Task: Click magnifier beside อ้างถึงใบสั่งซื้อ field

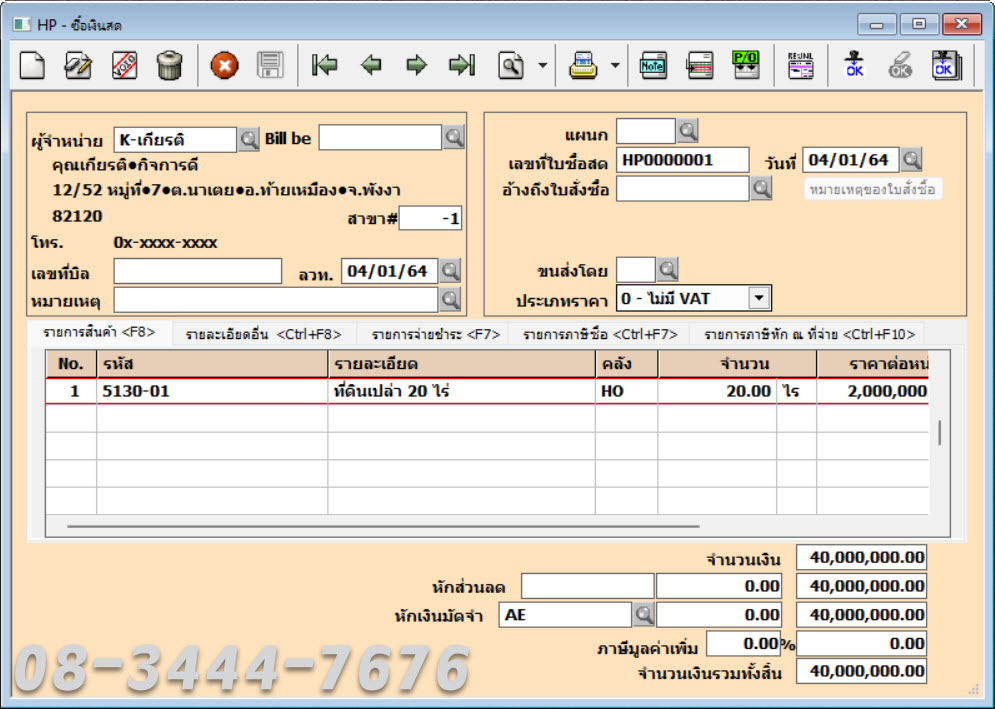Action: point(761,189)
